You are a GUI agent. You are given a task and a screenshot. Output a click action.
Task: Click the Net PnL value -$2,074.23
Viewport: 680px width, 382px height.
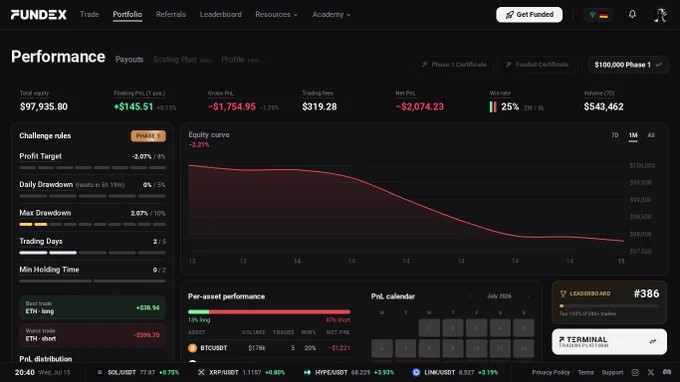click(x=420, y=107)
